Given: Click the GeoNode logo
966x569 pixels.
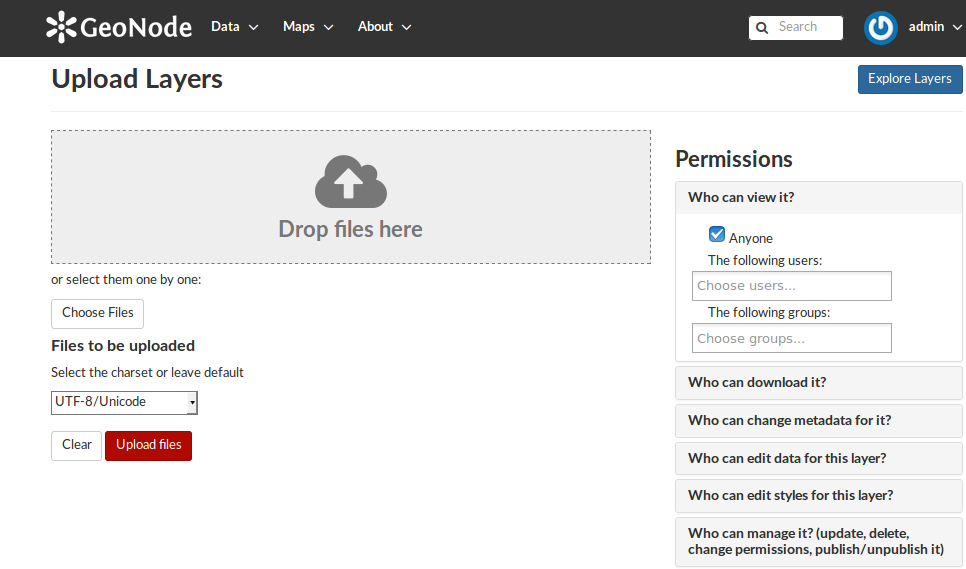Looking at the screenshot, I should point(119,27).
